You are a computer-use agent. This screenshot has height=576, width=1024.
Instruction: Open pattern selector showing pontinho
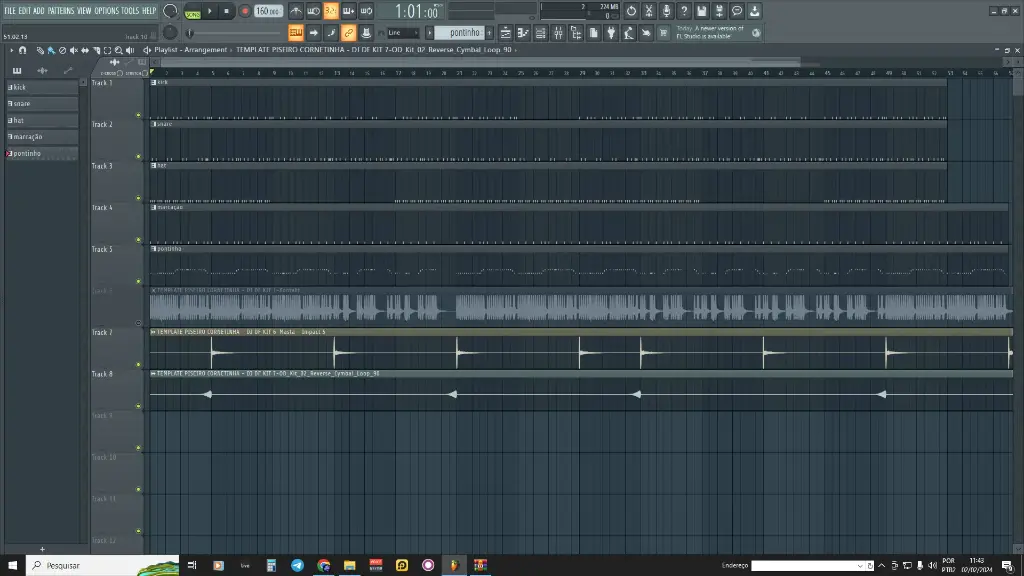pos(460,33)
